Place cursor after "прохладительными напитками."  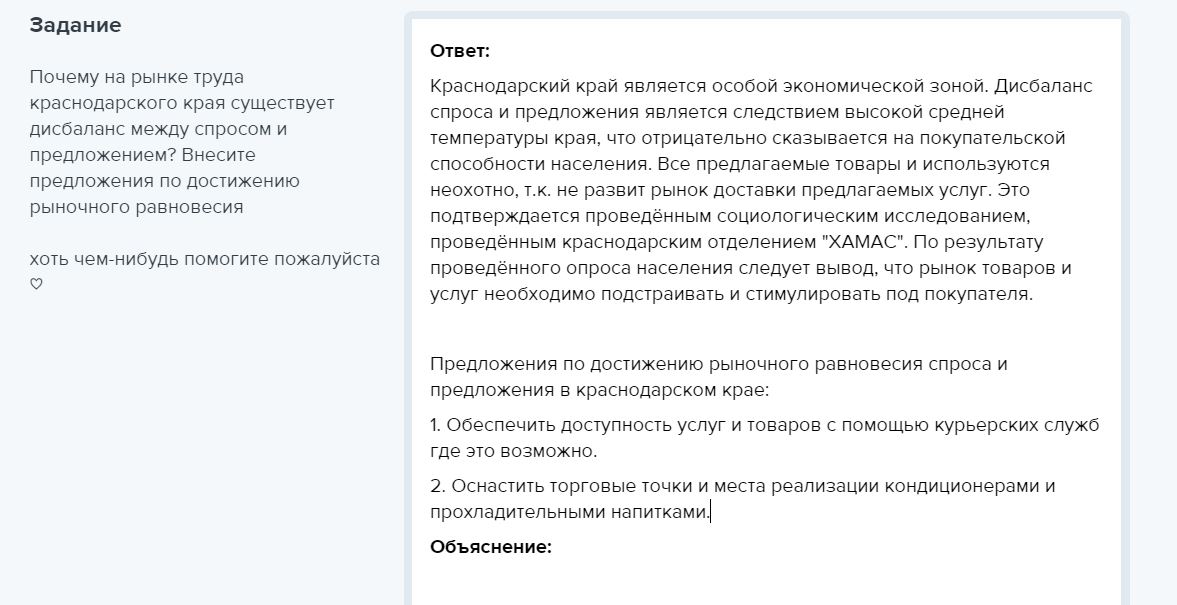click(x=710, y=513)
